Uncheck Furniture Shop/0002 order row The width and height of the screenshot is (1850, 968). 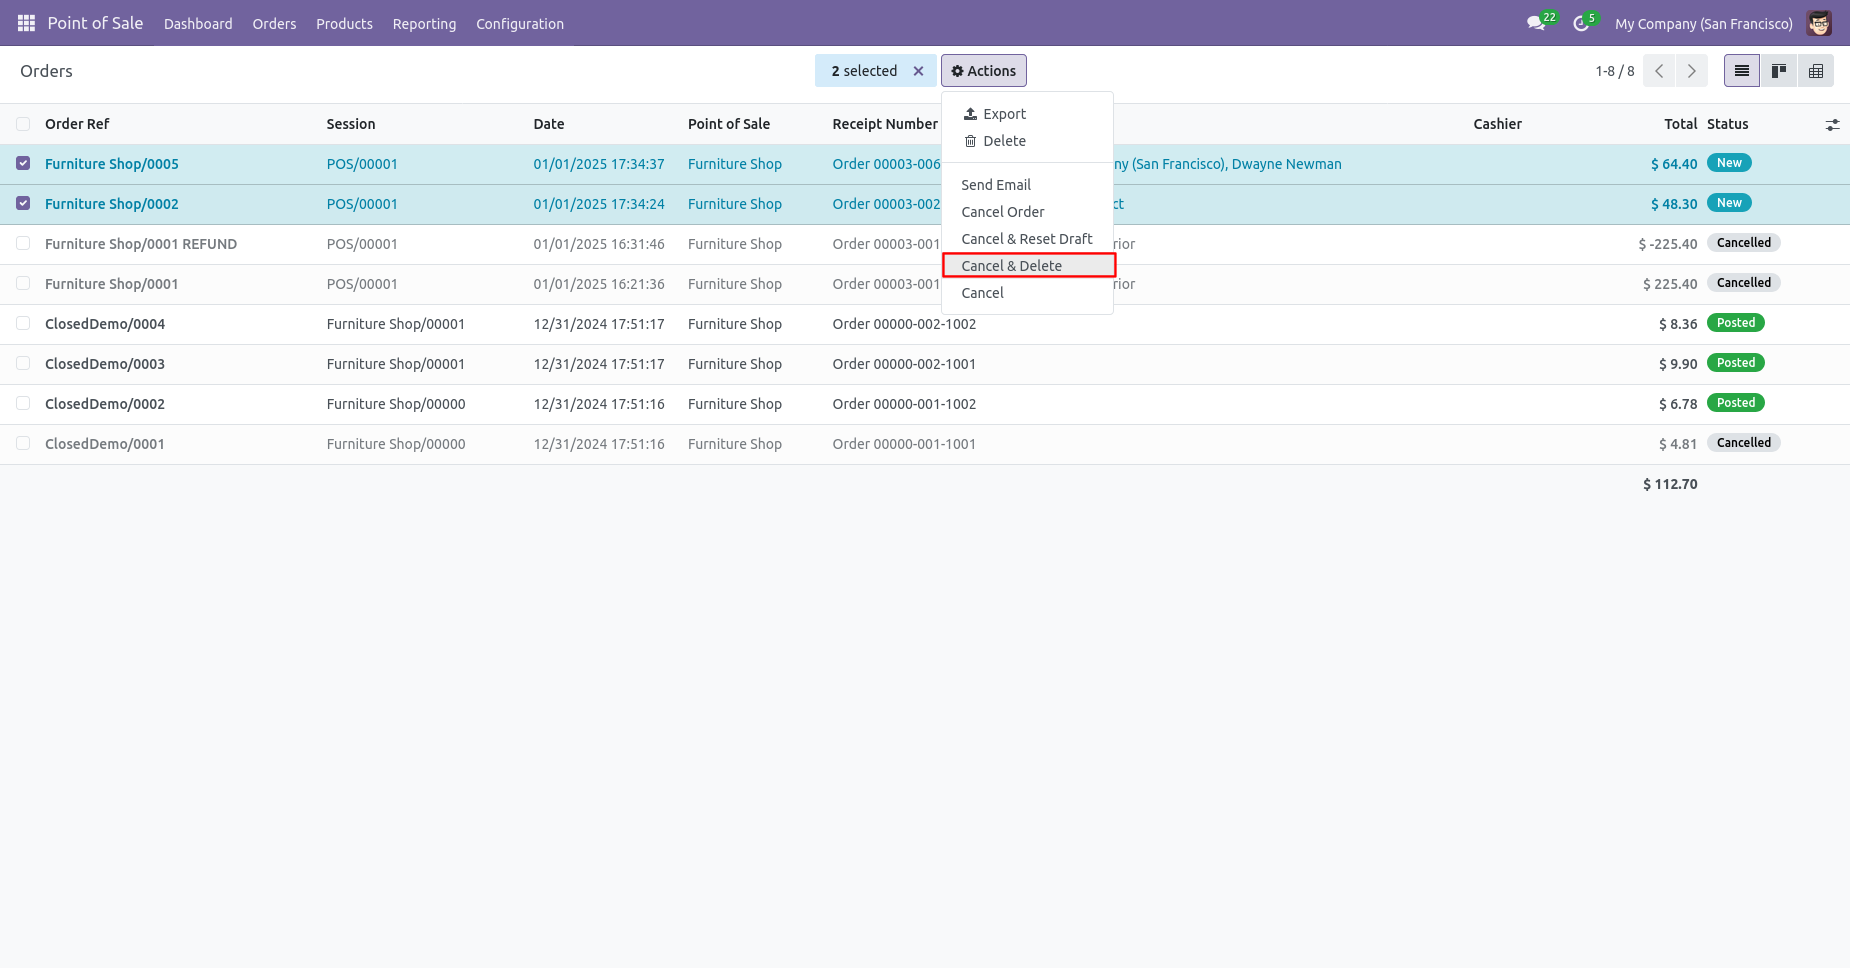point(23,203)
